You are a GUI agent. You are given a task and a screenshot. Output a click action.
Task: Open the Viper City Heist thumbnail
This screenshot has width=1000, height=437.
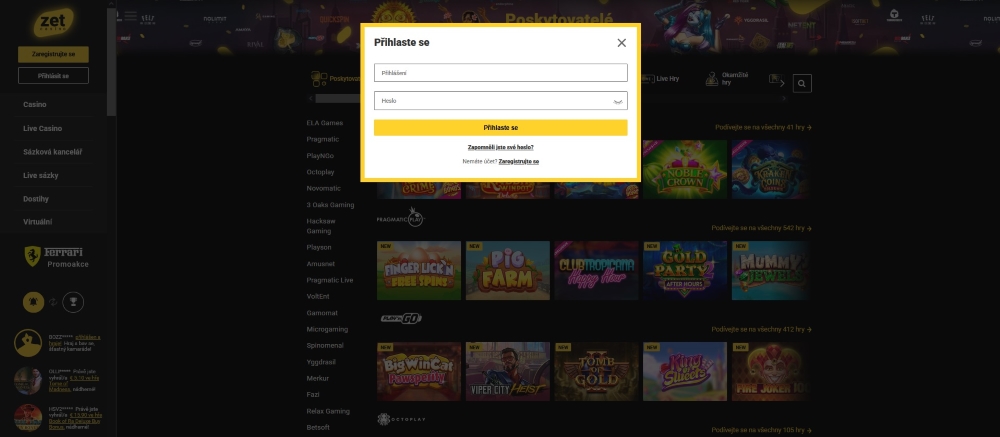pos(508,371)
